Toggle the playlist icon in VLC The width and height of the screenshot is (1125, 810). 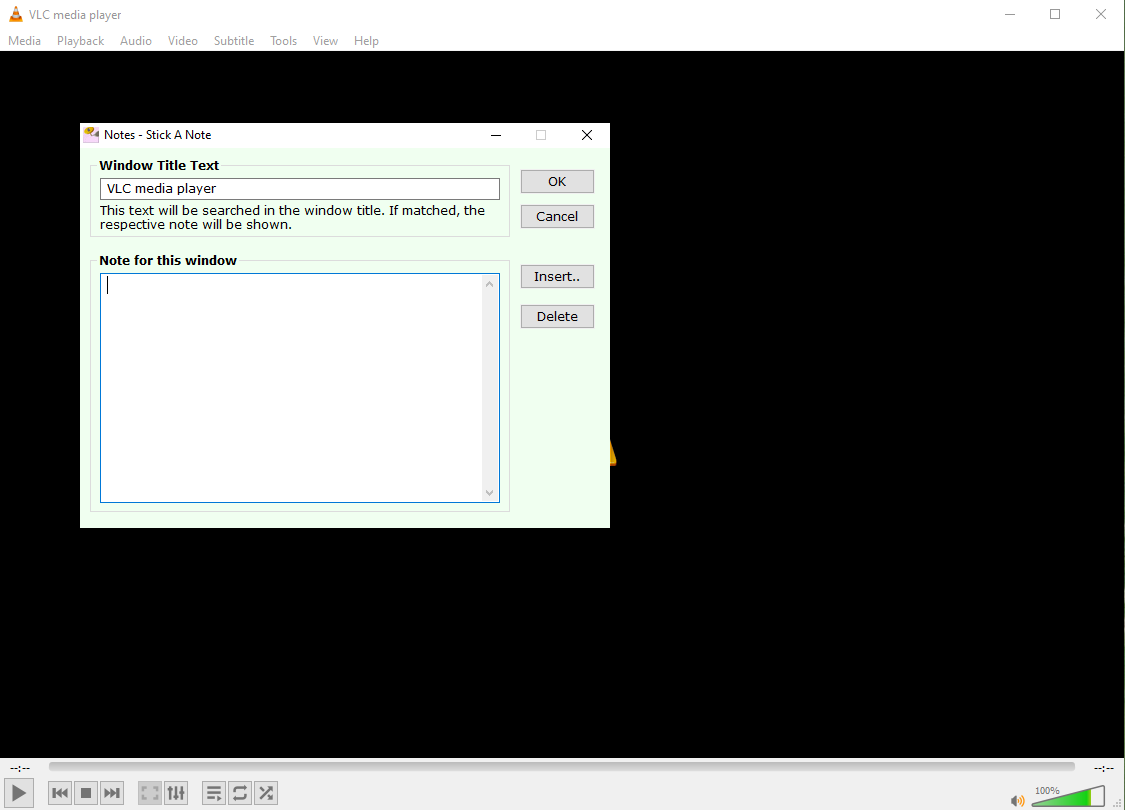click(x=214, y=793)
